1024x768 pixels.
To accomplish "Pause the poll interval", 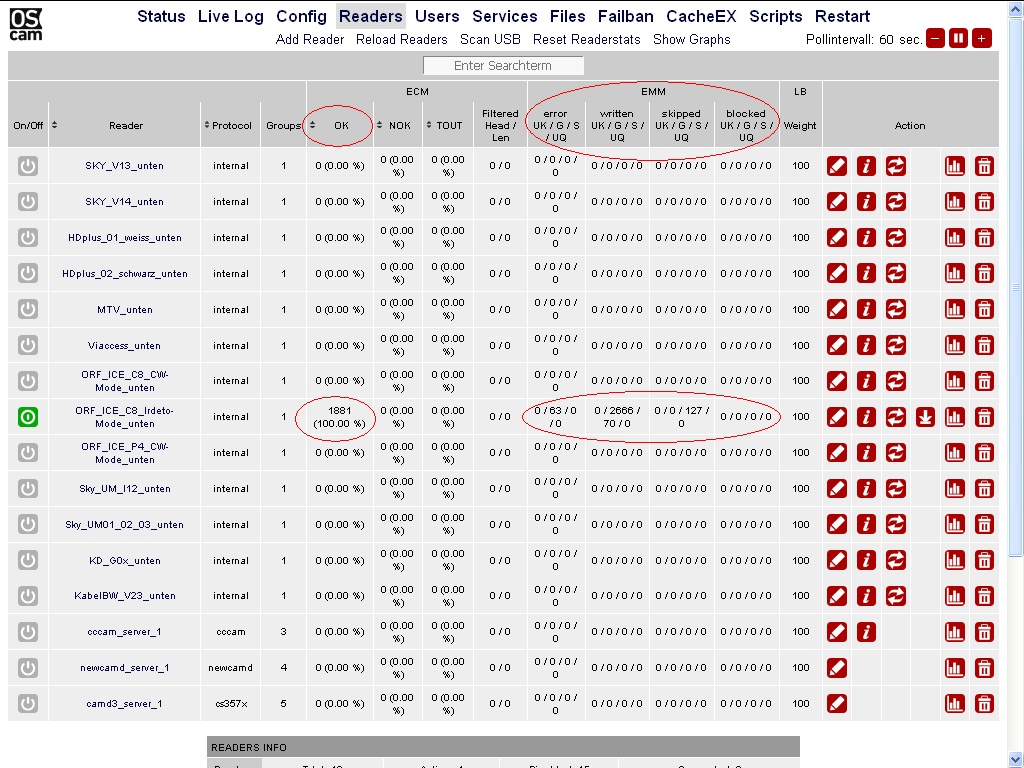I will pyautogui.click(x=958, y=39).
